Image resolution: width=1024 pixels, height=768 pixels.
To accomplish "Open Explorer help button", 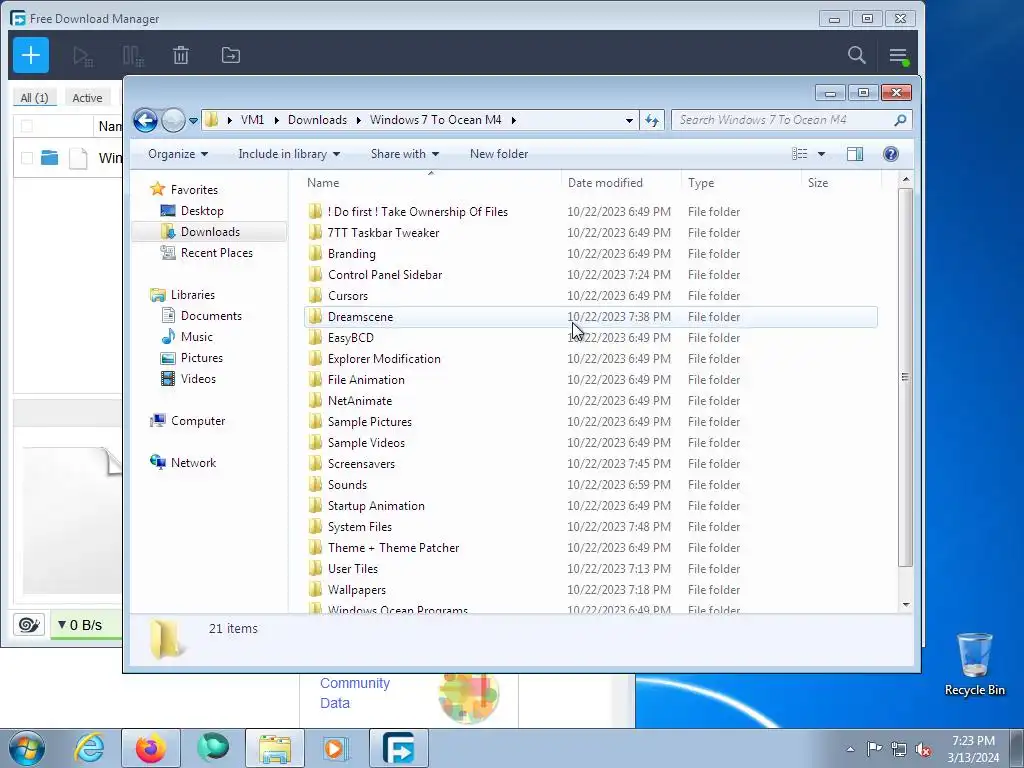I will click(x=890, y=154).
